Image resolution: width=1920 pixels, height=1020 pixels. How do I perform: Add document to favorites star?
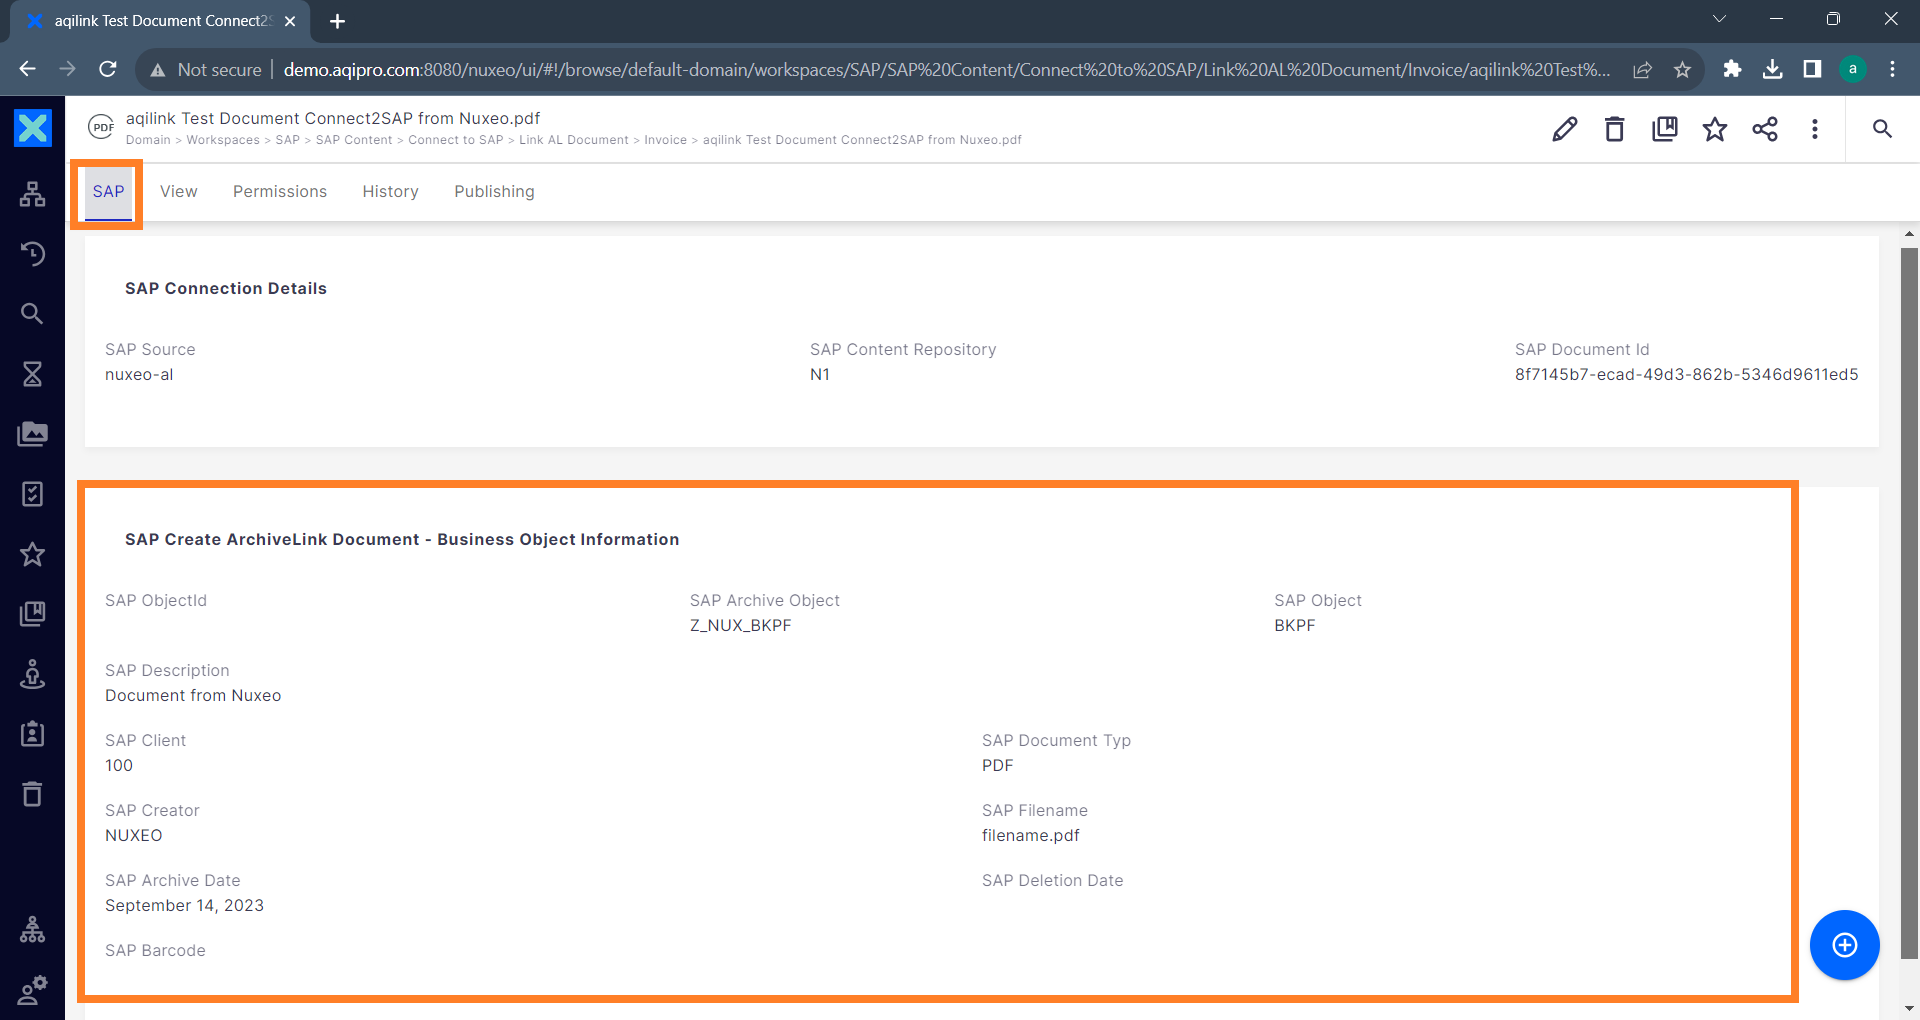[x=1715, y=129]
